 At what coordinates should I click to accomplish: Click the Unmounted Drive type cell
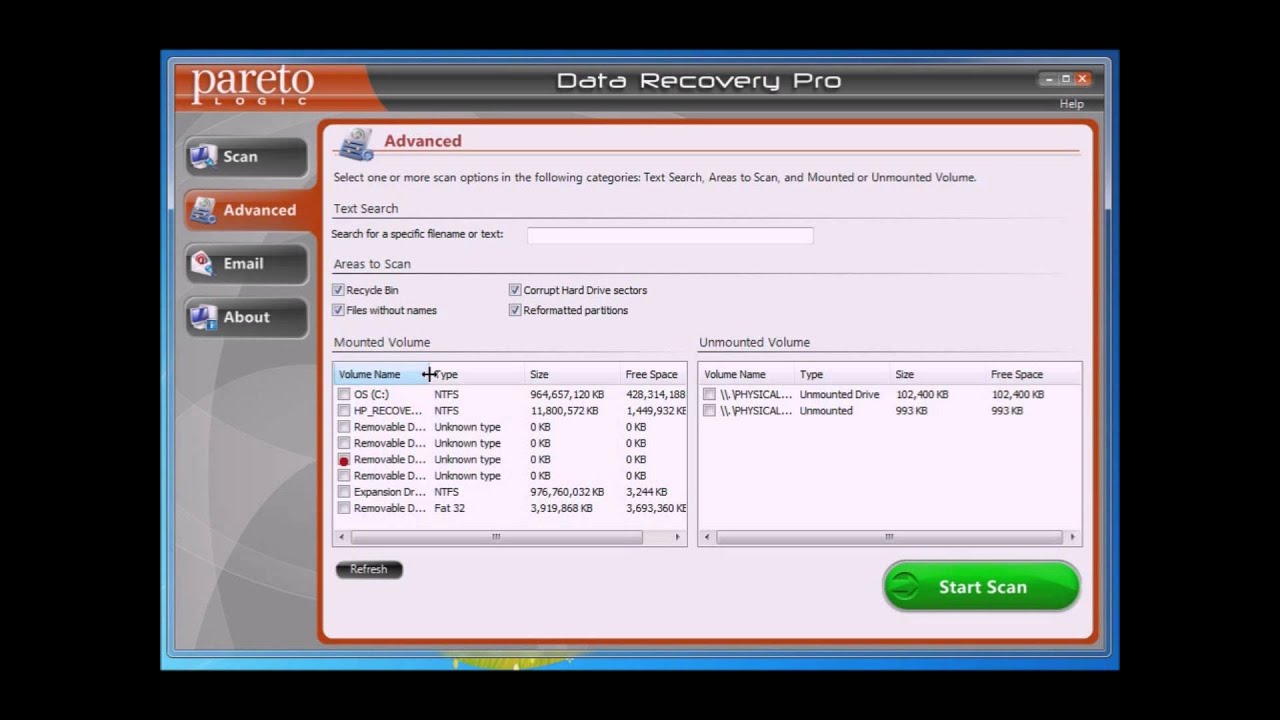coord(839,395)
